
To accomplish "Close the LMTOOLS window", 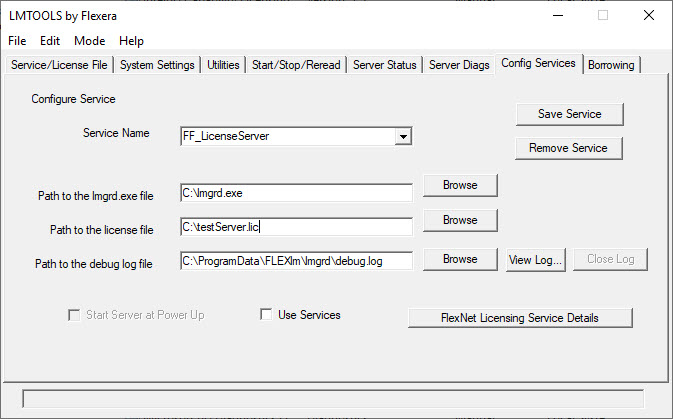I will [649, 15].
